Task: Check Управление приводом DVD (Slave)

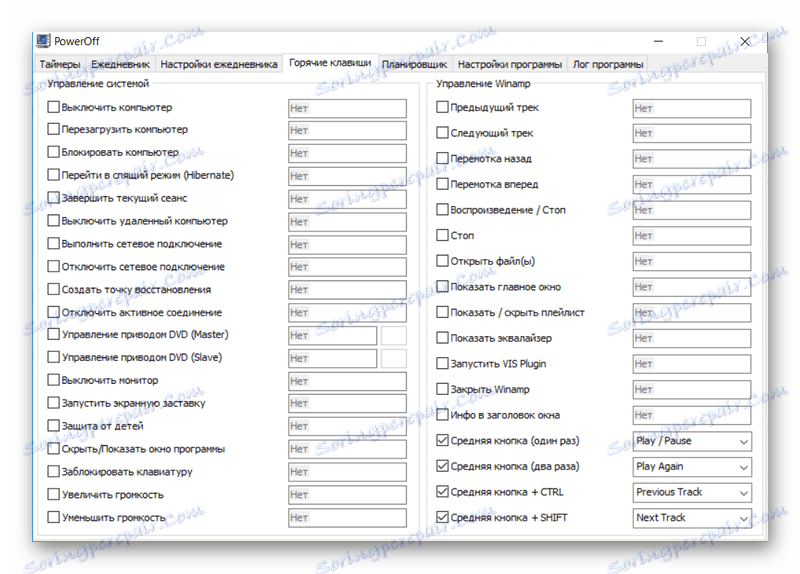Action: (54, 357)
